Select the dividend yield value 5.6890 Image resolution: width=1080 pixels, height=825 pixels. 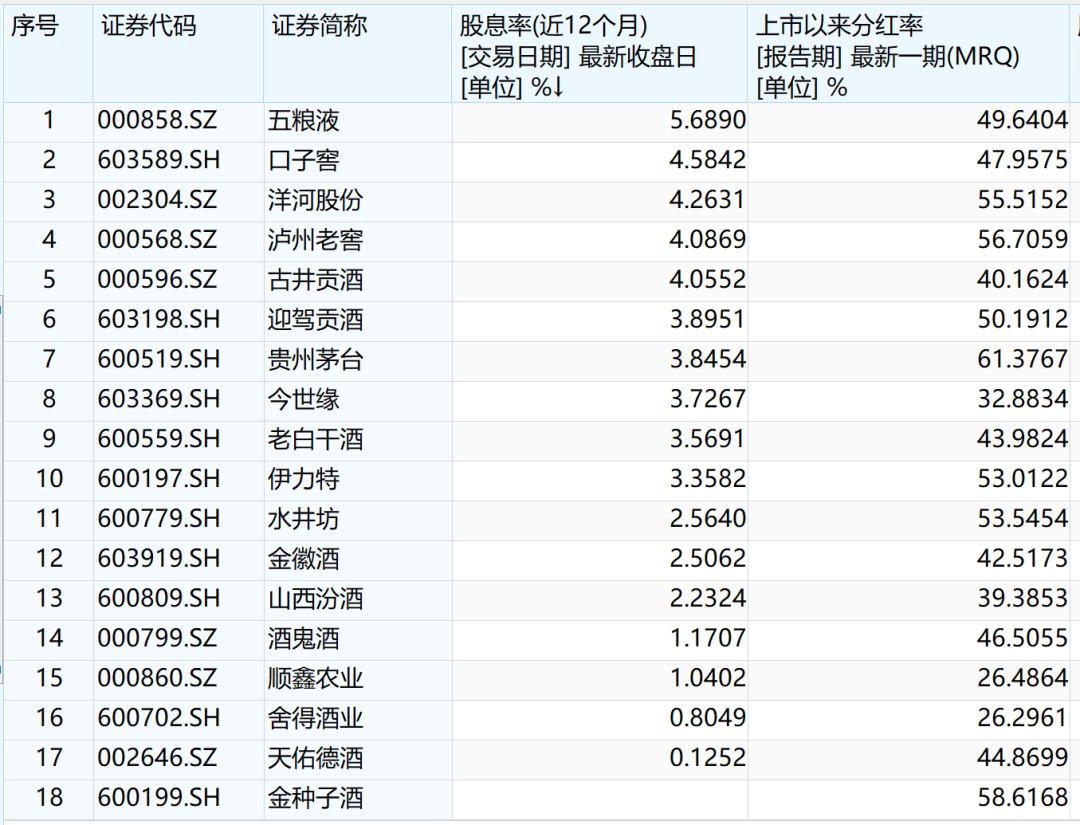[x=708, y=121]
